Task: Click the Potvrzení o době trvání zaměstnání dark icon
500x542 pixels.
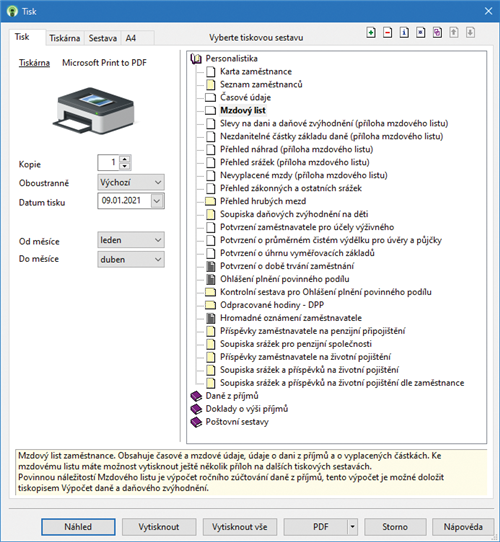Action: [210, 266]
